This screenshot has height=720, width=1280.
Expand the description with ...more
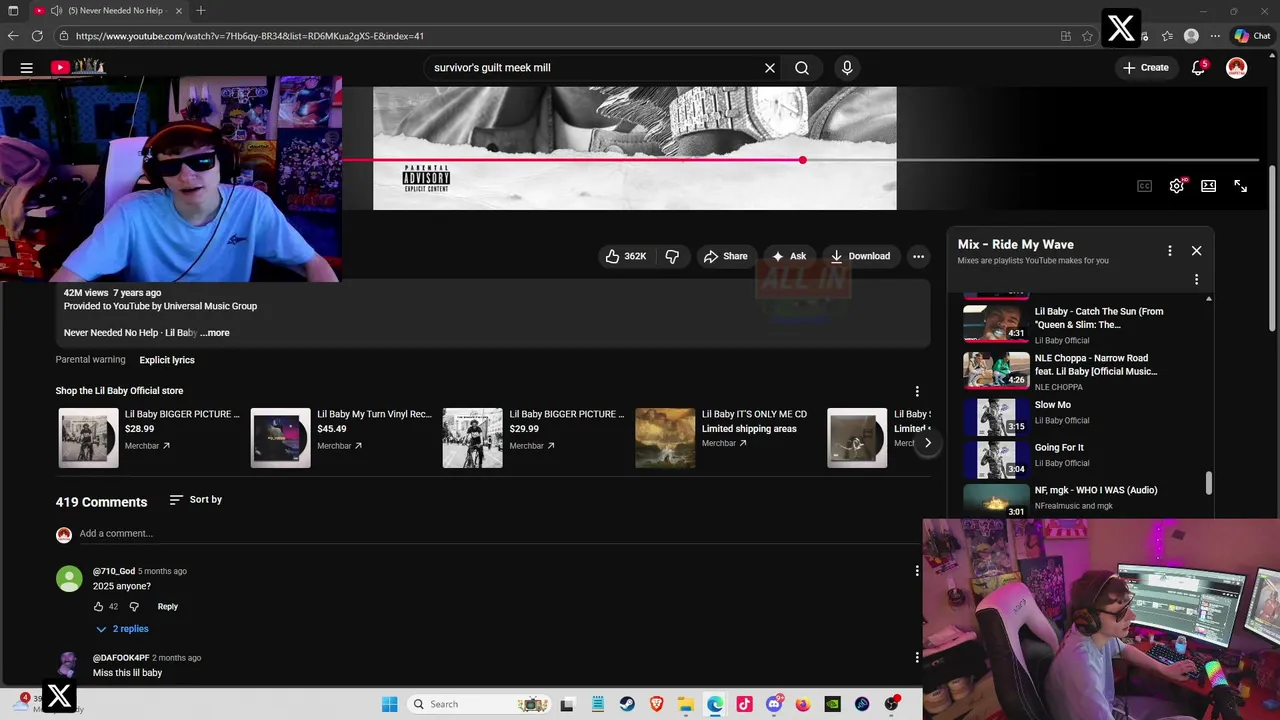point(215,333)
